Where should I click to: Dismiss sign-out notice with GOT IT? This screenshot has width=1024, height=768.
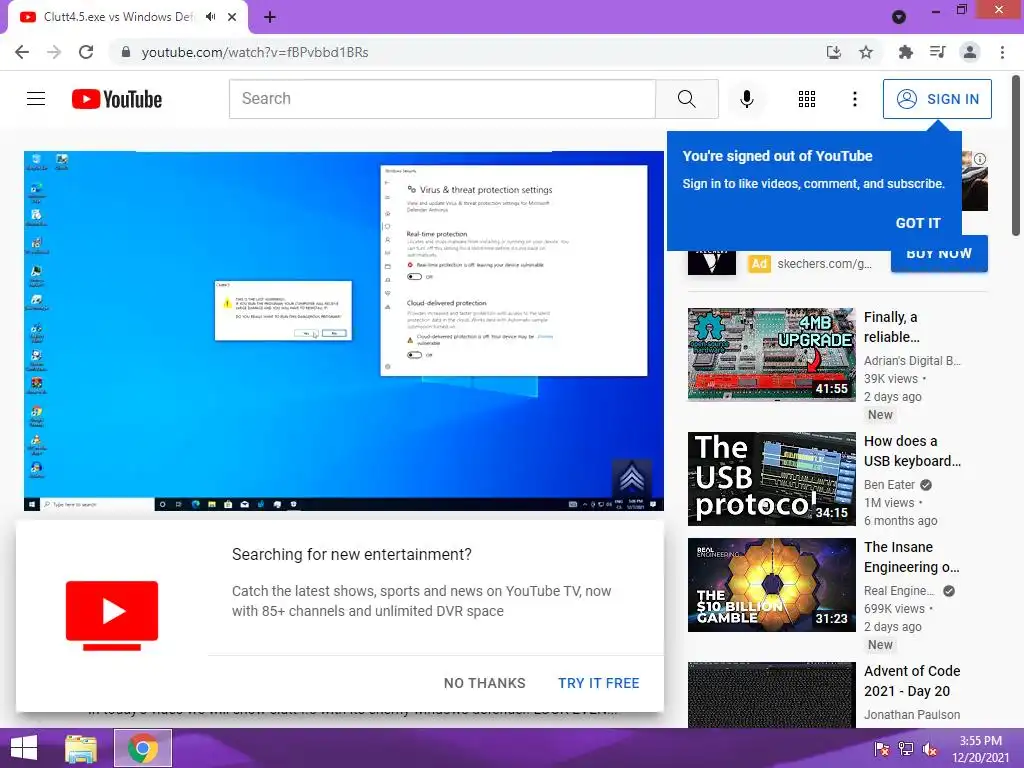coord(918,223)
